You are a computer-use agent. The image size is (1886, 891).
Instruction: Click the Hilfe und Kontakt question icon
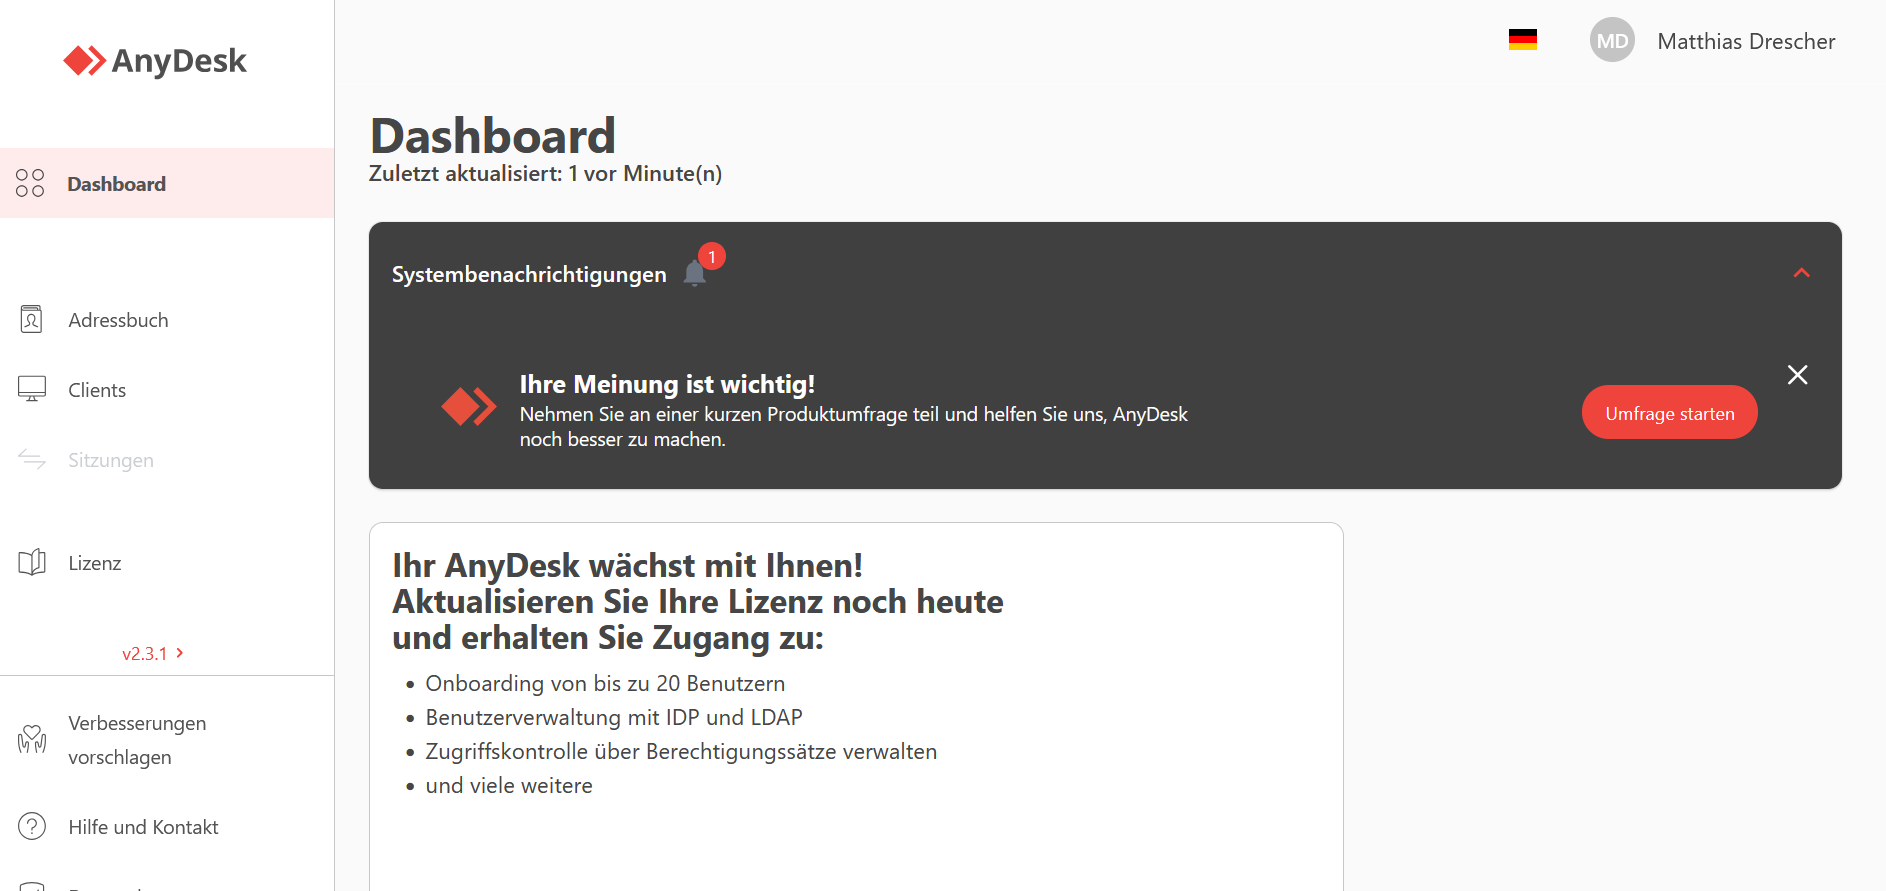point(32,826)
